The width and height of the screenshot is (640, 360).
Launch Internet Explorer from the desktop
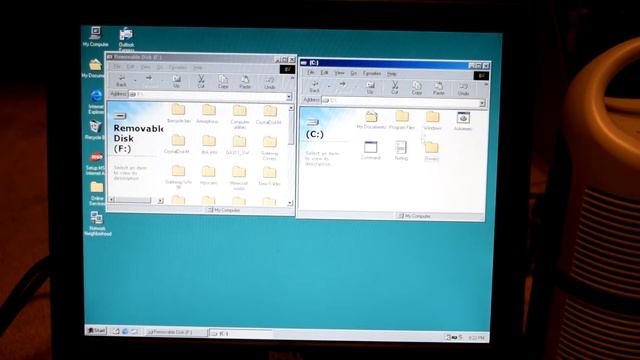[96, 102]
